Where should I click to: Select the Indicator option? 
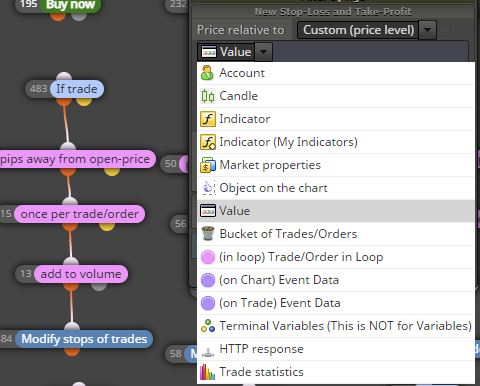[336, 119]
